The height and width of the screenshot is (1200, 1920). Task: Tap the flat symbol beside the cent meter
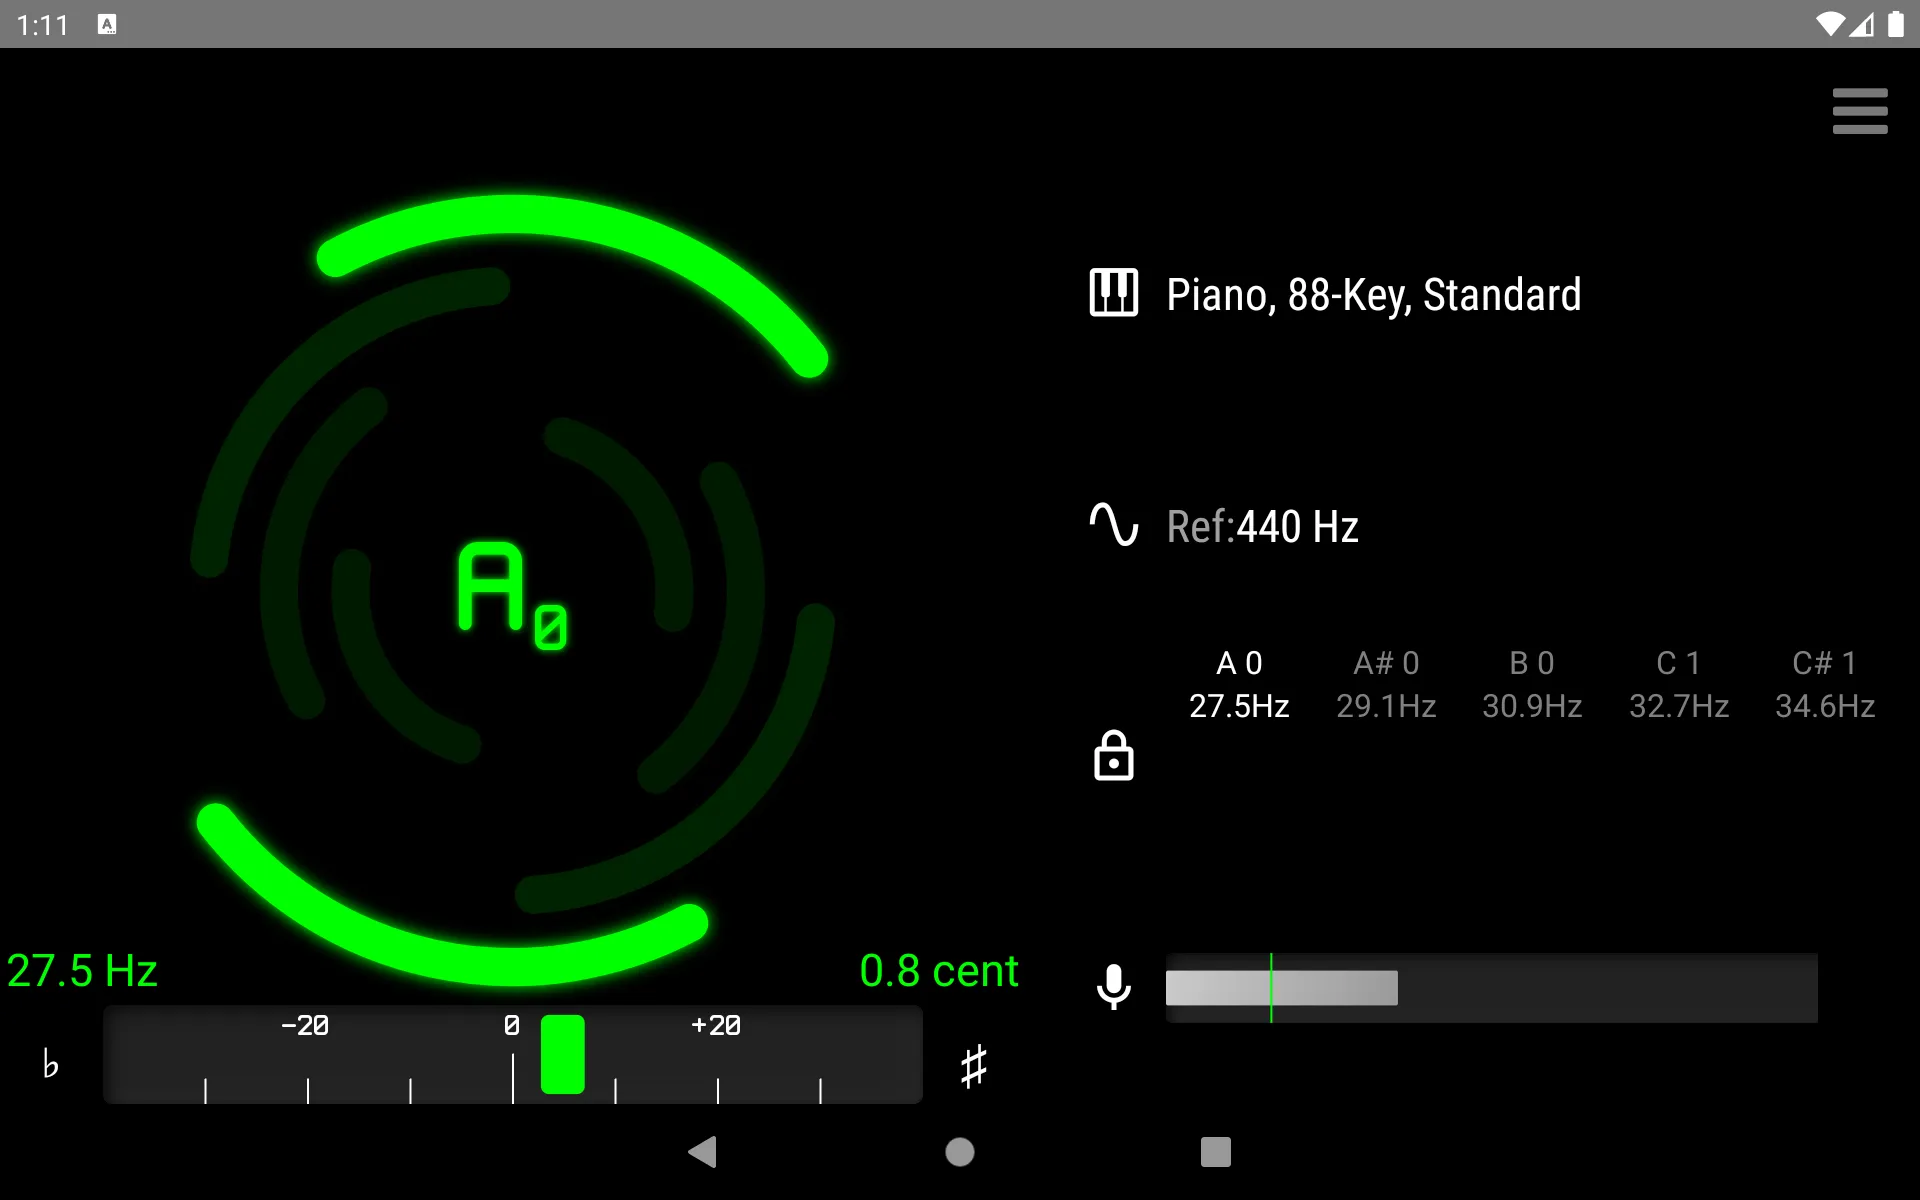click(x=50, y=1064)
